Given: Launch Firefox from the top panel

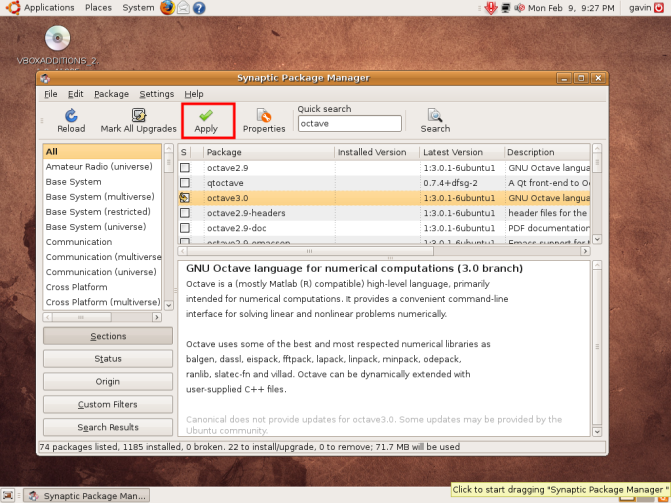Looking at the screenshot, I should (x=167, y=8).
